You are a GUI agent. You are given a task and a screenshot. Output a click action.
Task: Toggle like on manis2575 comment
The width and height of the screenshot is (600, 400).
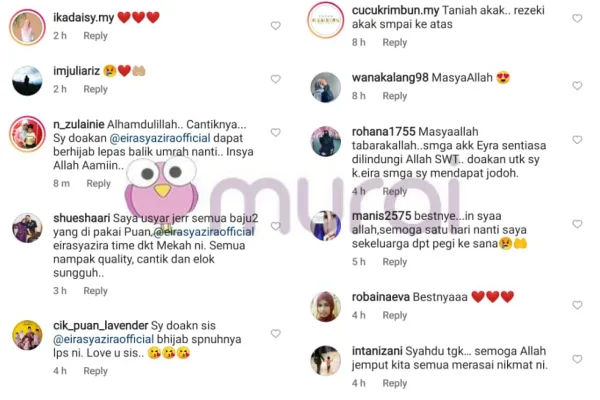coord(577,224)
